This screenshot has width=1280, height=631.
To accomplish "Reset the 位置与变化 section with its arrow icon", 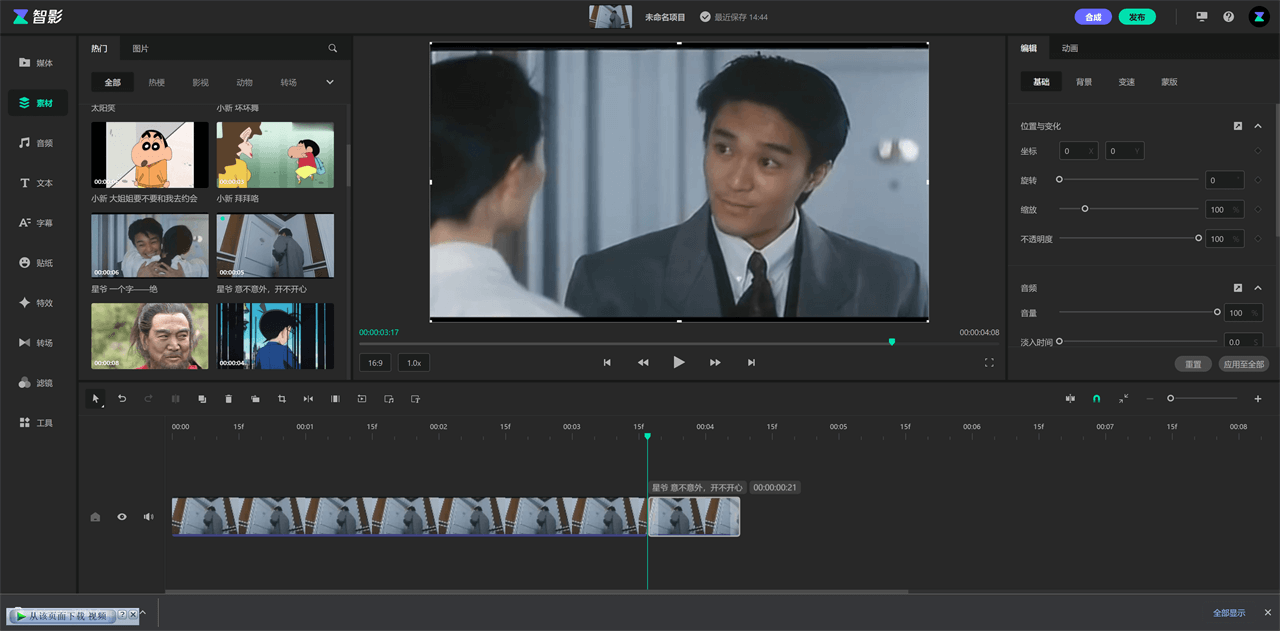I will (x=1238, y=126).
